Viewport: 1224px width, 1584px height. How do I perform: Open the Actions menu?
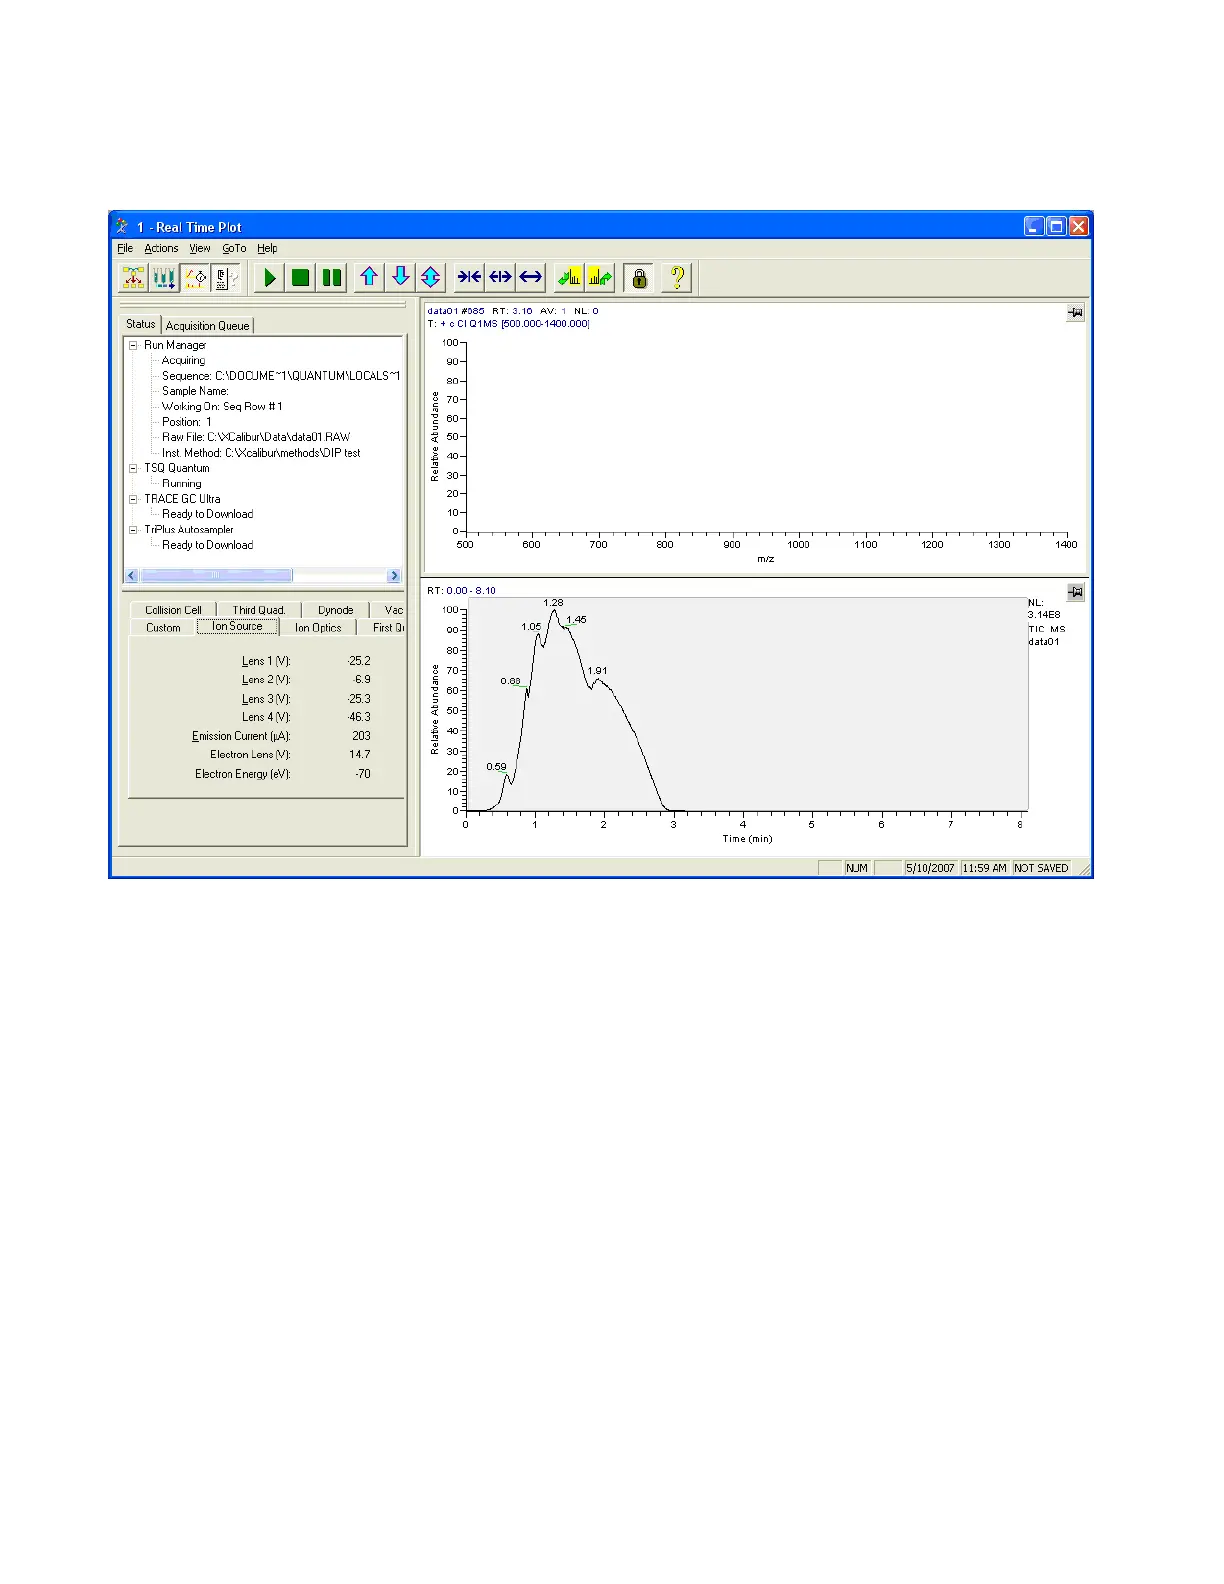tap(161, 248)
